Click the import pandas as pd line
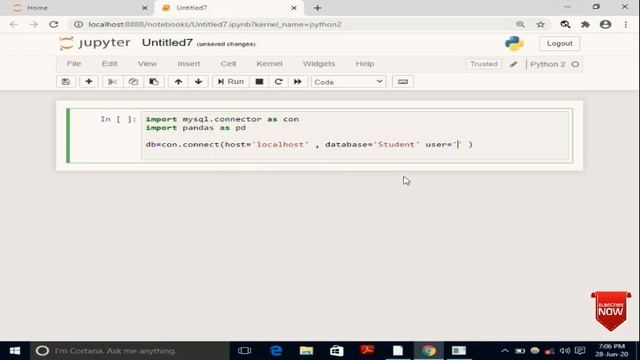The width and height of the screenshot is (640, 360). [196, 128]
